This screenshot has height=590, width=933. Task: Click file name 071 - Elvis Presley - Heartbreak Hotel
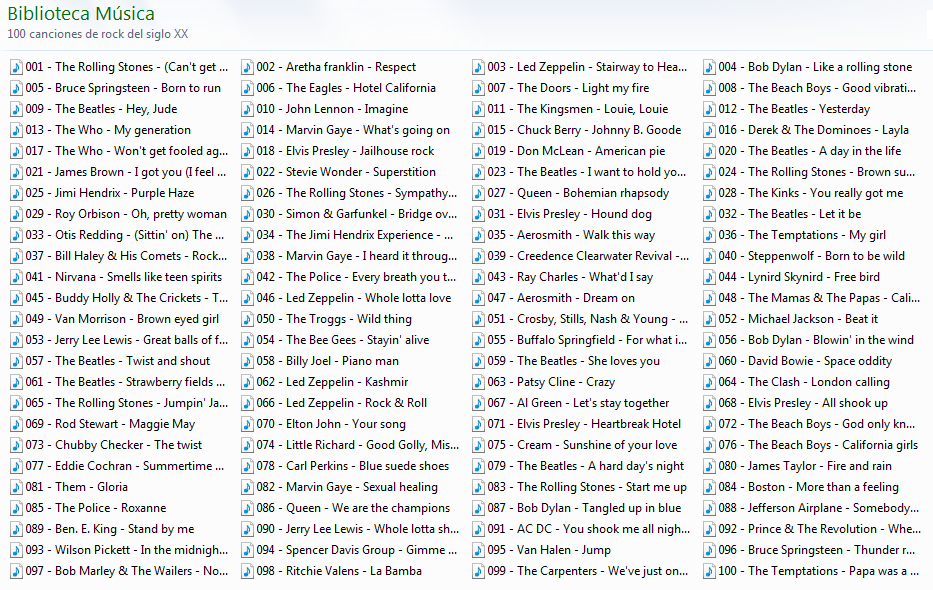(x=584, y=424)
